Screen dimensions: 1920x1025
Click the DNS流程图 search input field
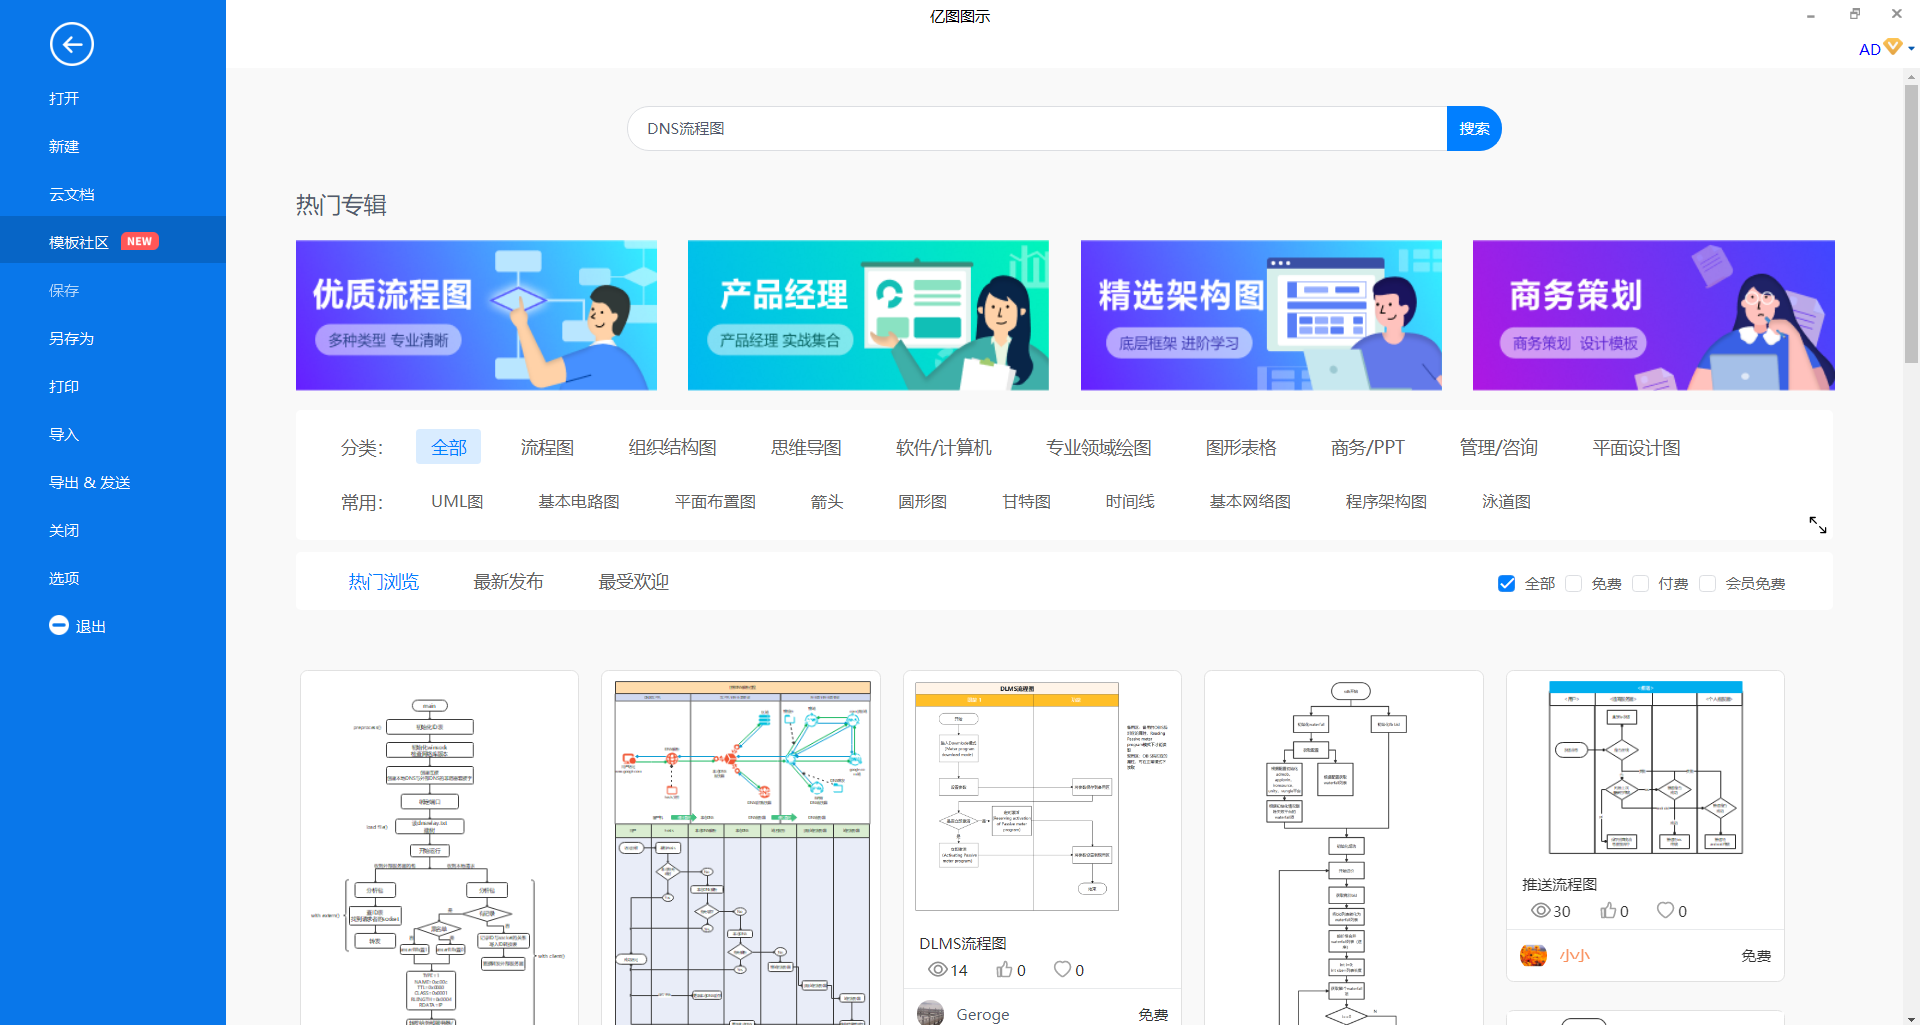(1037, 128)
